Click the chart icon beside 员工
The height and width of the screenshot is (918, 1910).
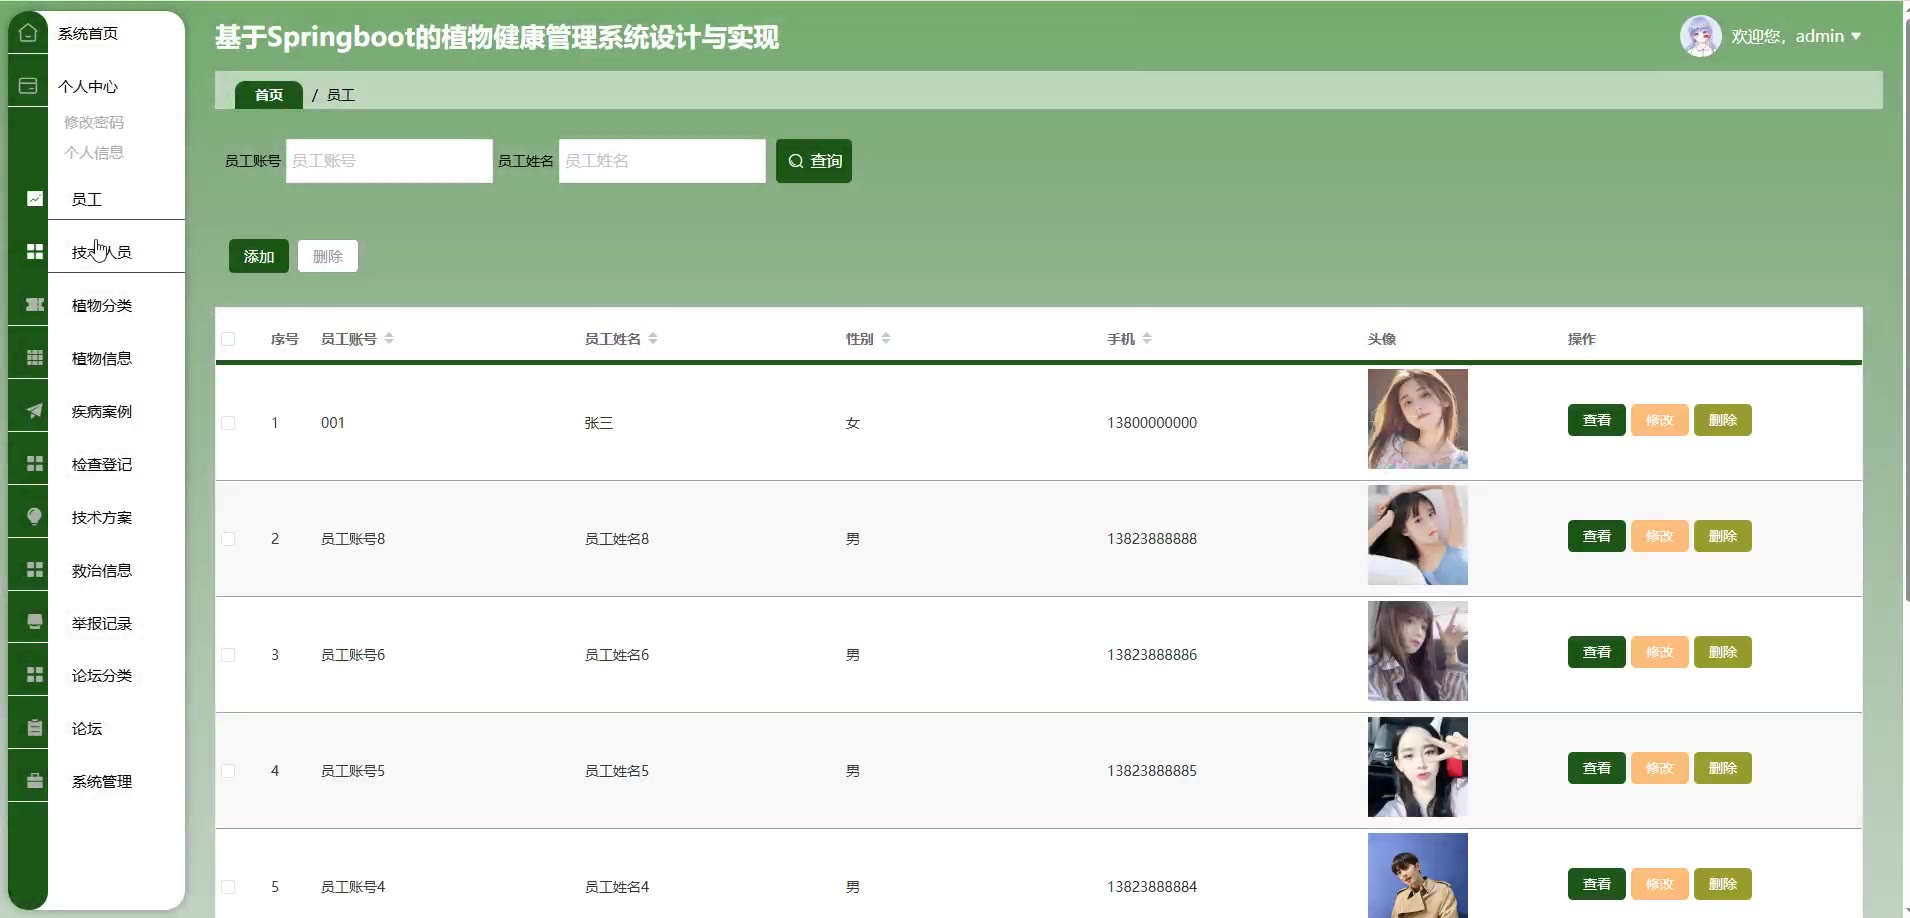tap(35, 199)
